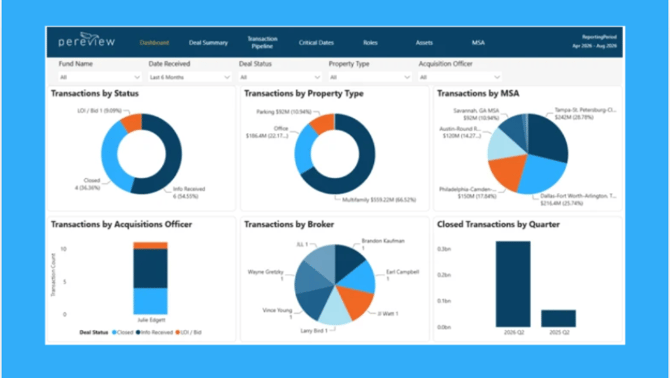Click the Pereview logo
The height and width of the screenshot is (378, 670).
pyautogui.click(x=86, y=40)
